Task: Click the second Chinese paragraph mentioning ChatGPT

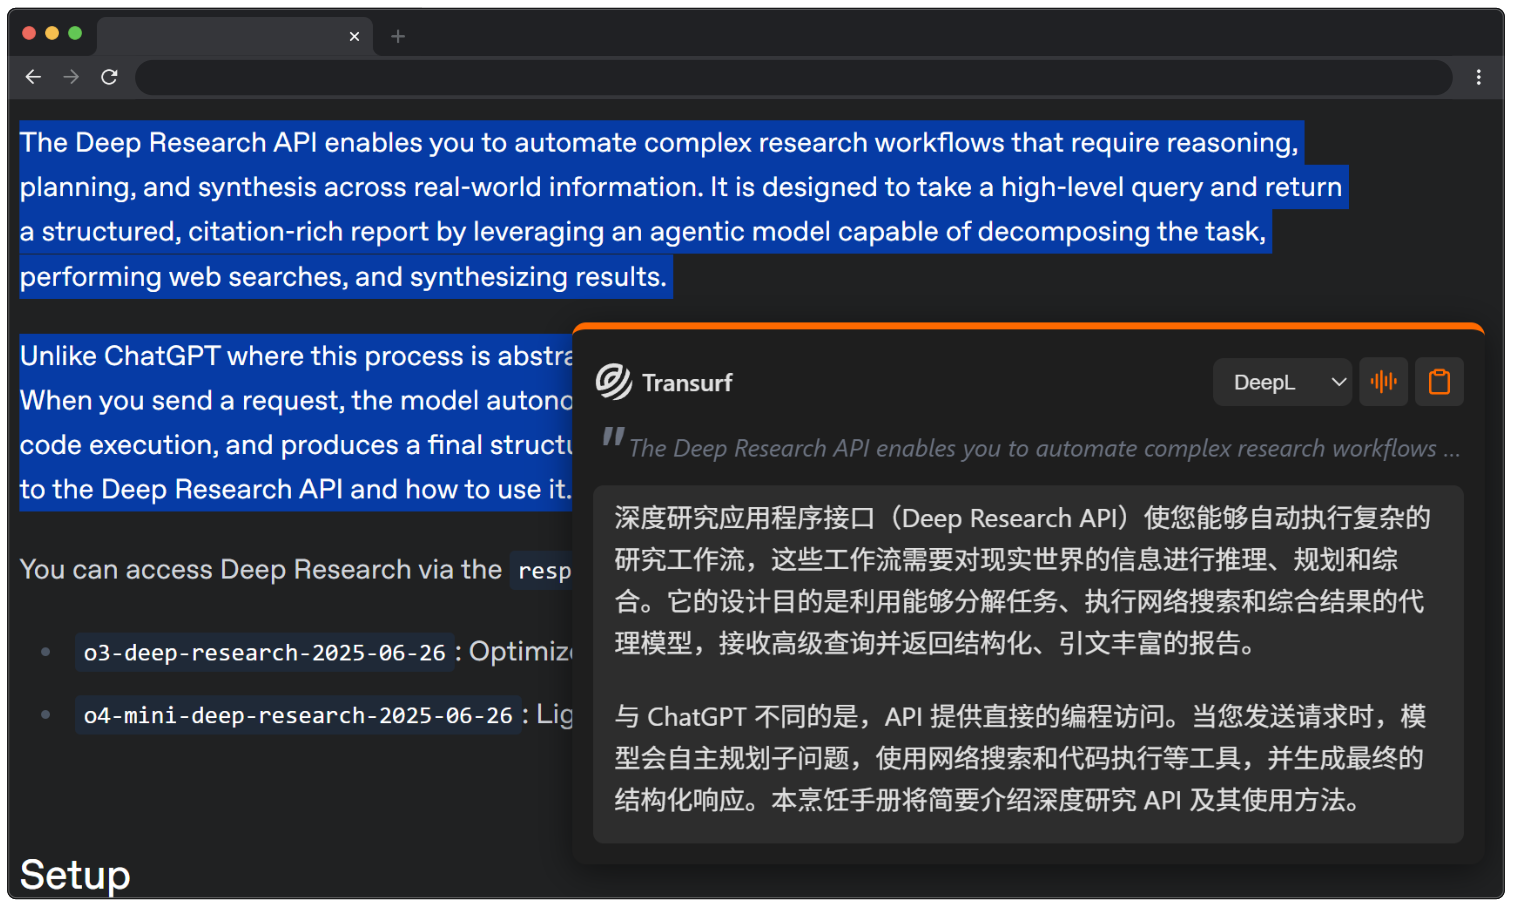Action: click(1020, 758)
